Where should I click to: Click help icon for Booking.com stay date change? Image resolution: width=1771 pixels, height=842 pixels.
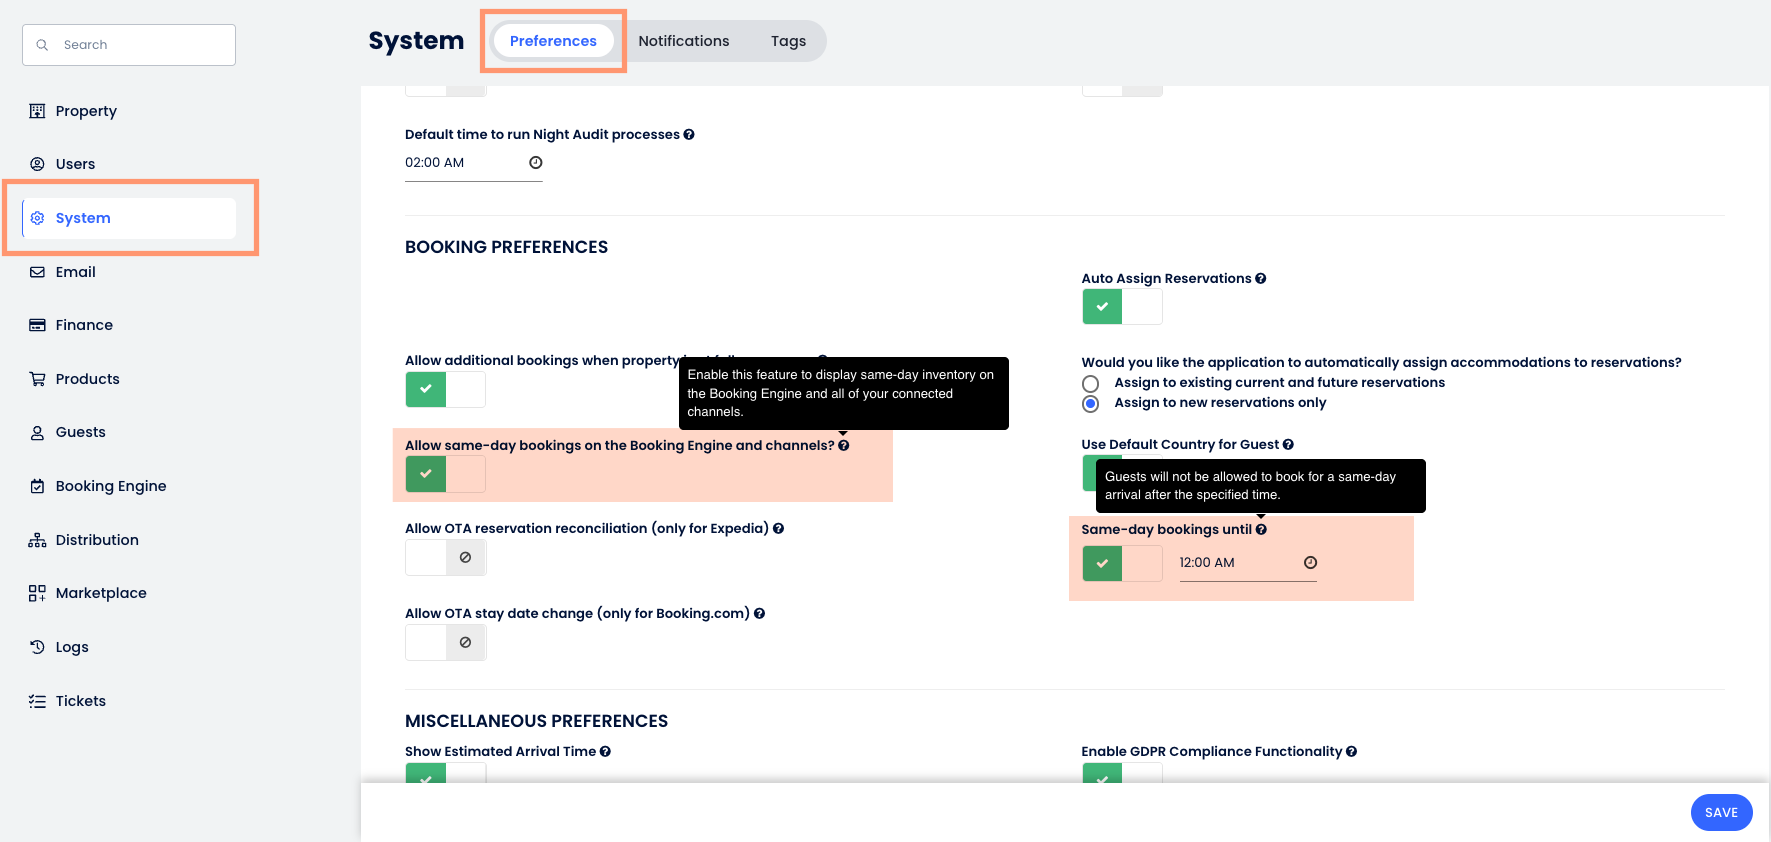click(x=759, y=614)
